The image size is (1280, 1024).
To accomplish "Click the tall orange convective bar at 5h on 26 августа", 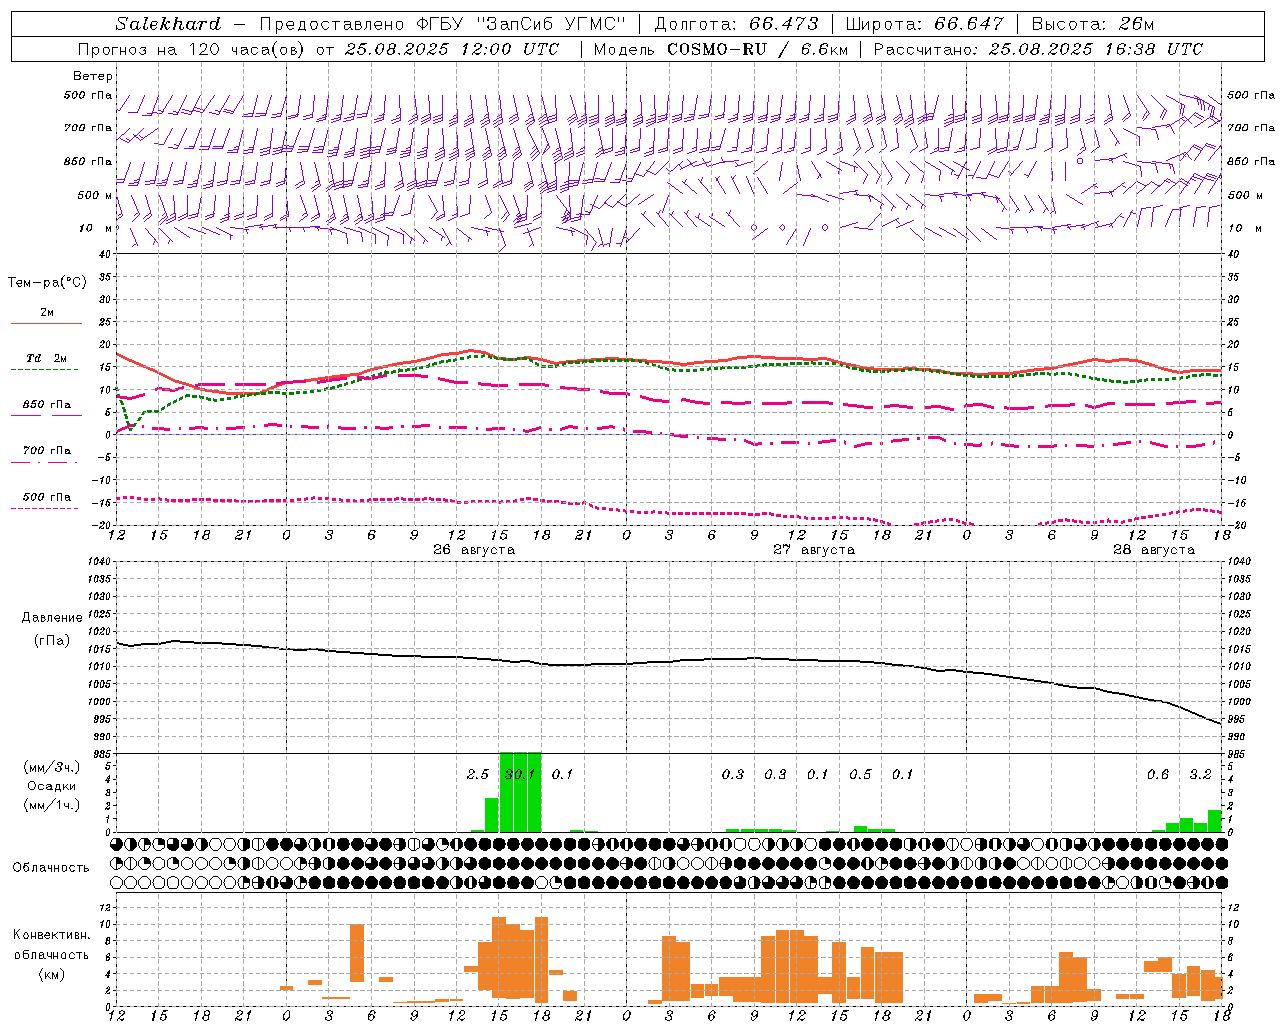I will [357, 953].
